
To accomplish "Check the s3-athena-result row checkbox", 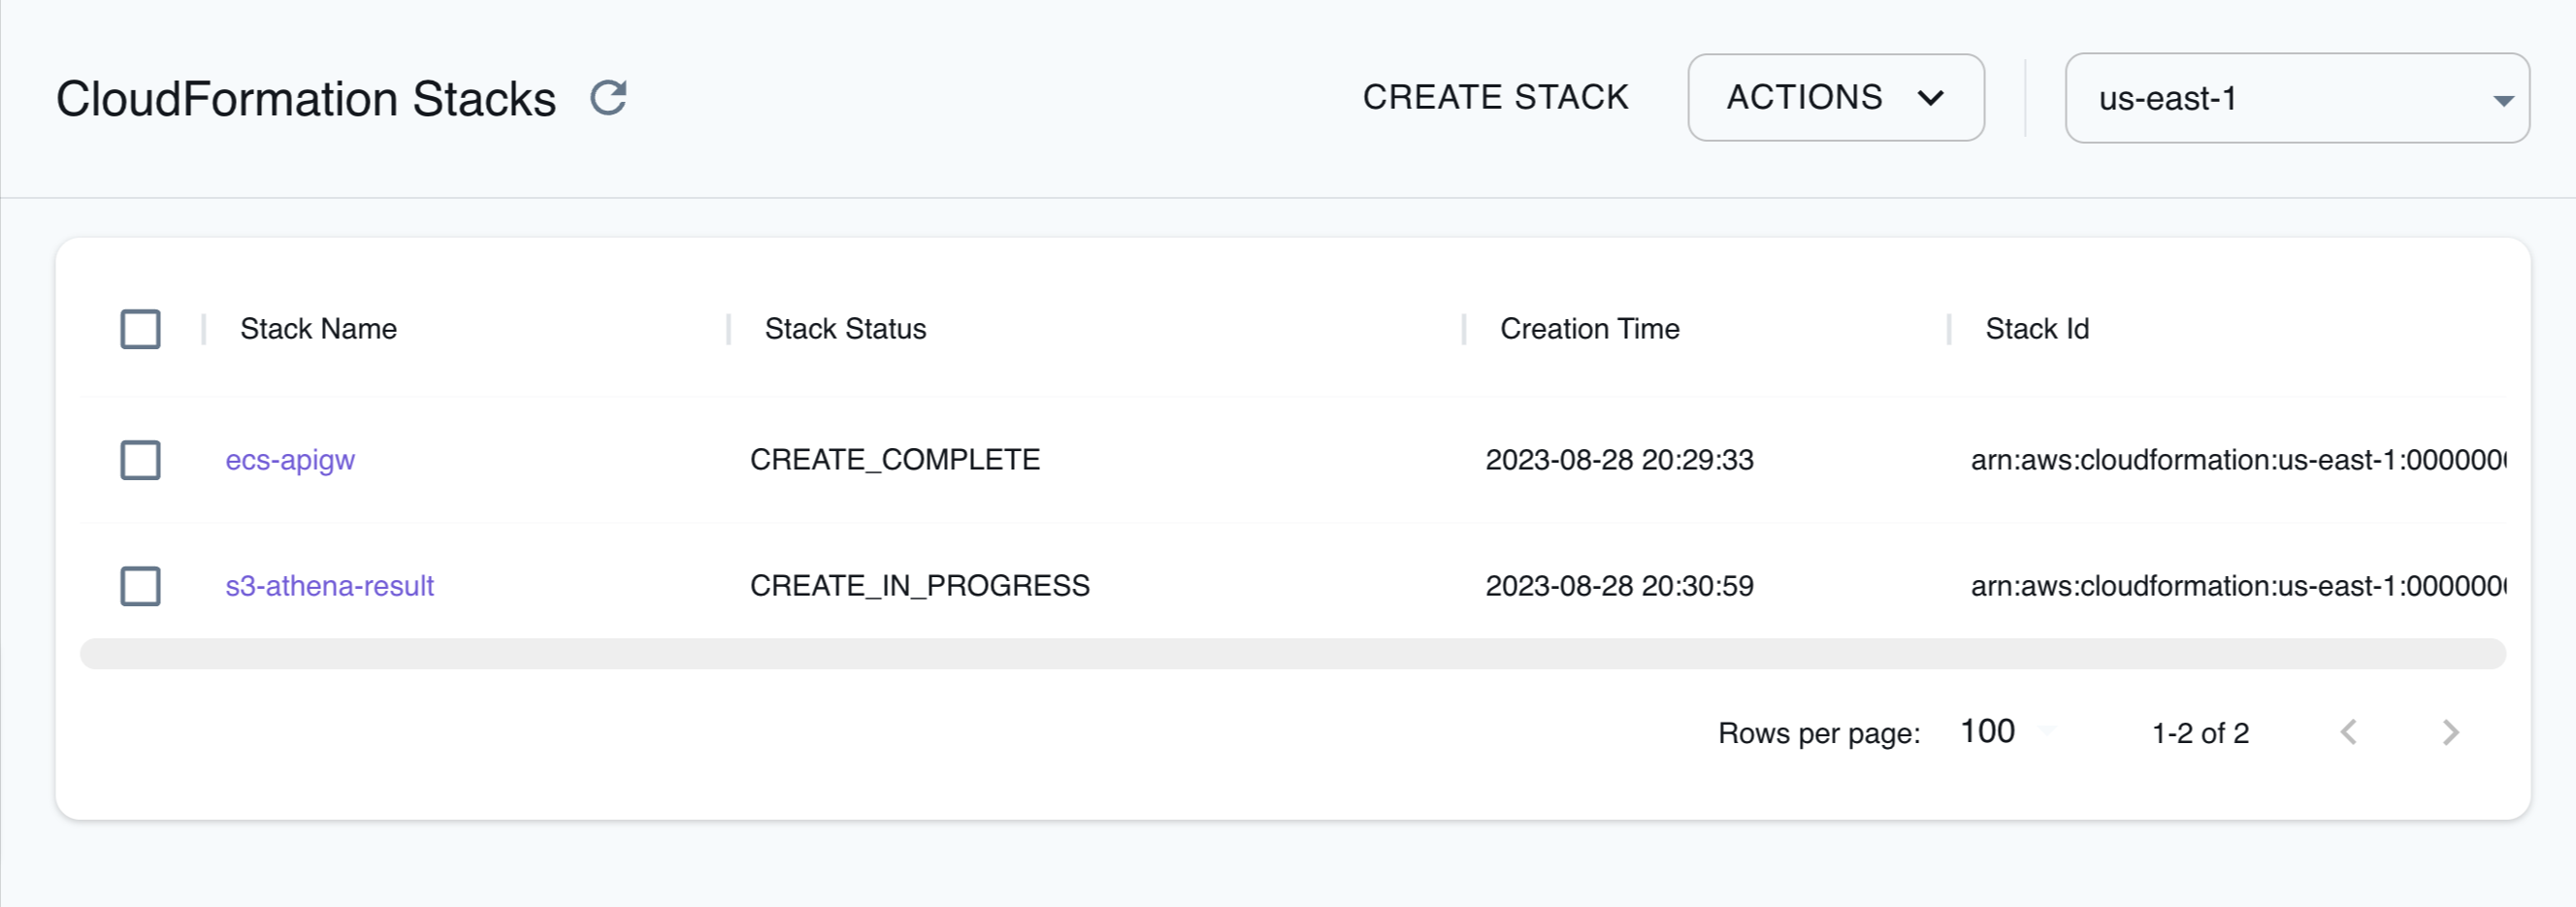I will click(x=140, y=586).
